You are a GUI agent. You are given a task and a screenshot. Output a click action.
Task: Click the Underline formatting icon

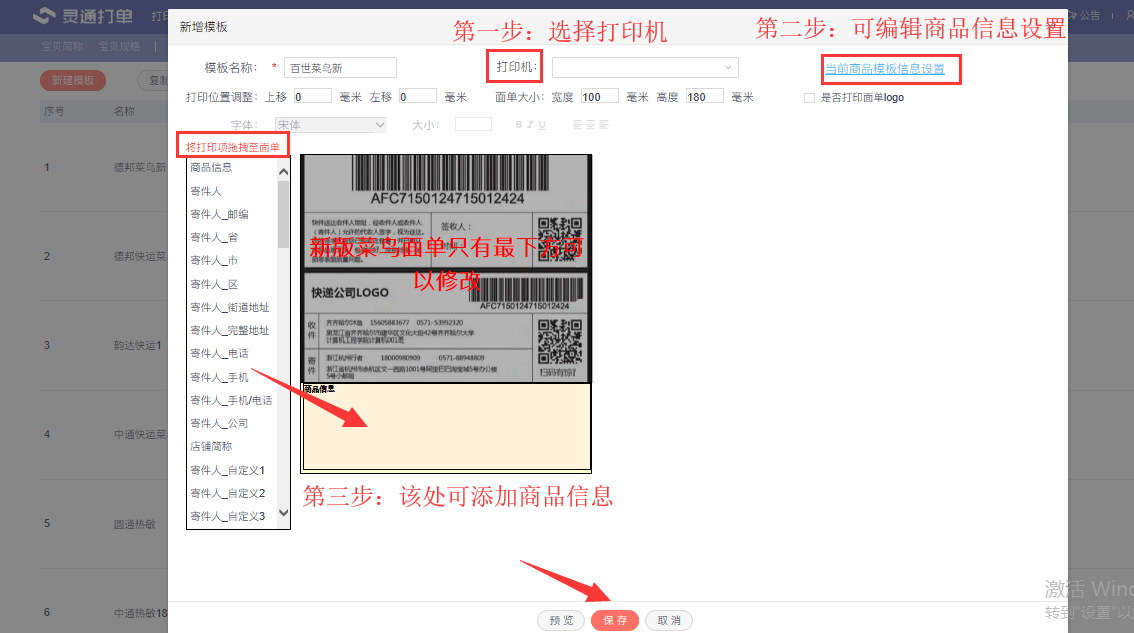click(542, 125)
